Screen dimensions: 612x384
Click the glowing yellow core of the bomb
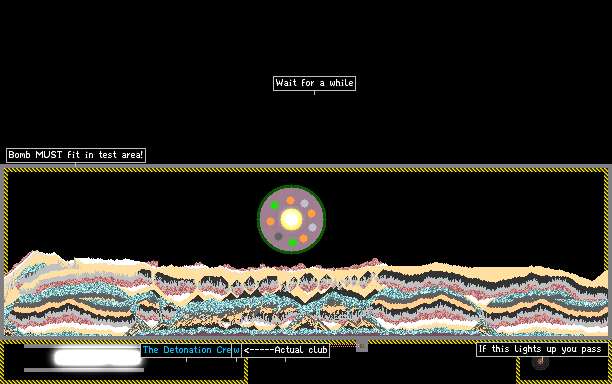point(291,219)
